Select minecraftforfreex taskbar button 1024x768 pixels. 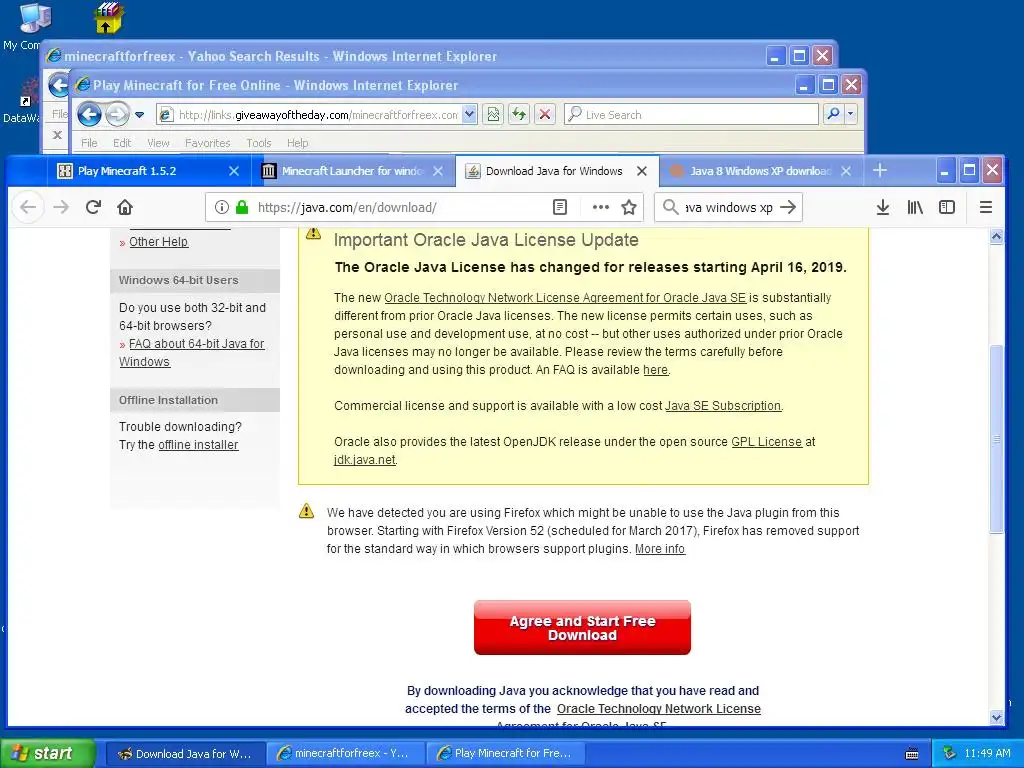point(345,754)
